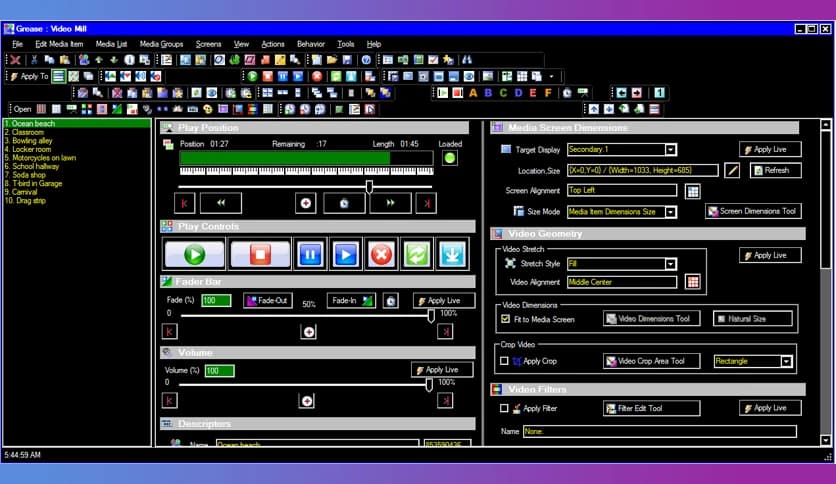The image size is (836, 484).
Task: Click the large blue Pause button
Action: click(x=310, y=254)
